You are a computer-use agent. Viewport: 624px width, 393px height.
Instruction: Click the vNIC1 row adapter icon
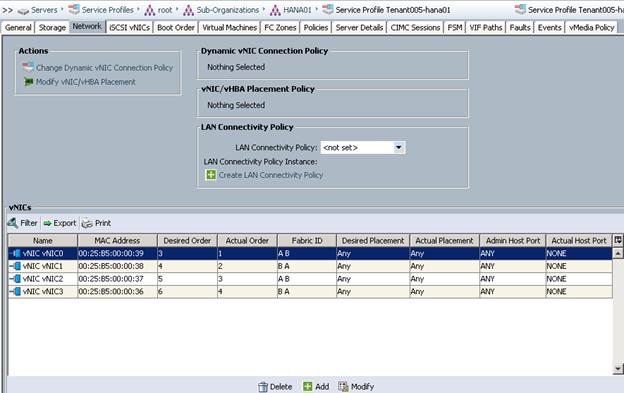16,266
